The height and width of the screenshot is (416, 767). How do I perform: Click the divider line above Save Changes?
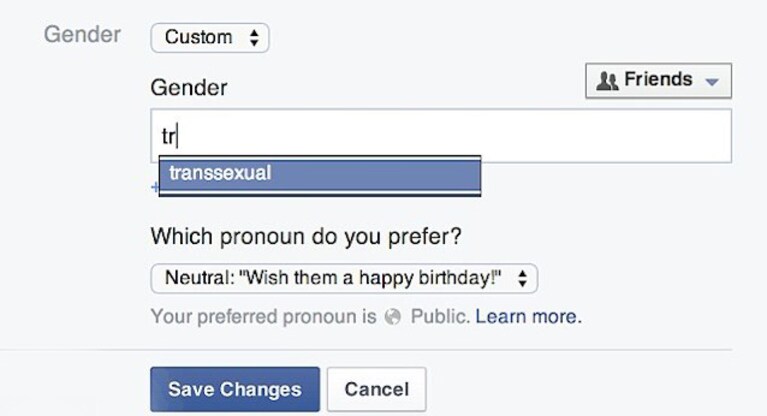366,350
